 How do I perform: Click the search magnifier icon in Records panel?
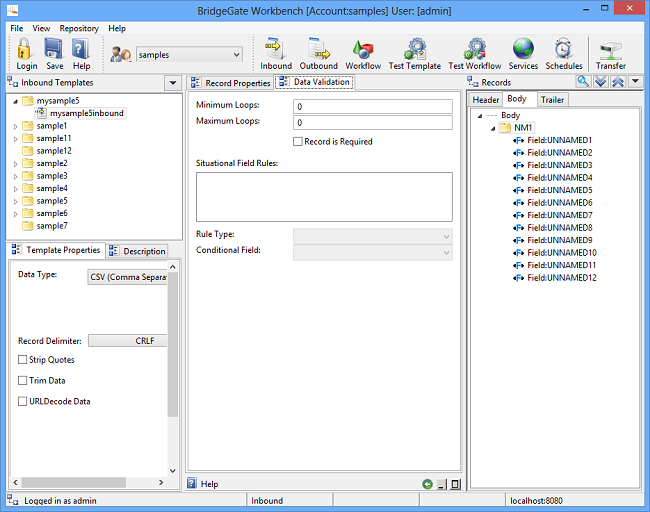pos(583,82)
